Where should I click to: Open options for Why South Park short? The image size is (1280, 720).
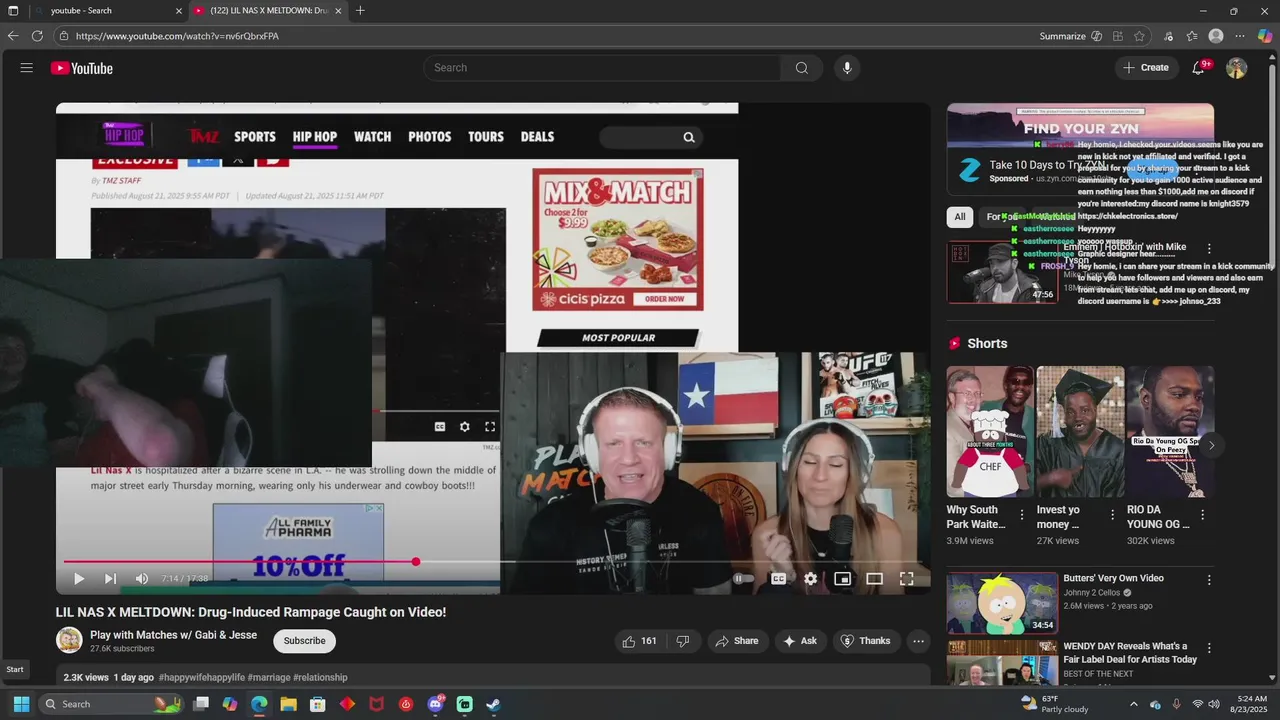1021,515
